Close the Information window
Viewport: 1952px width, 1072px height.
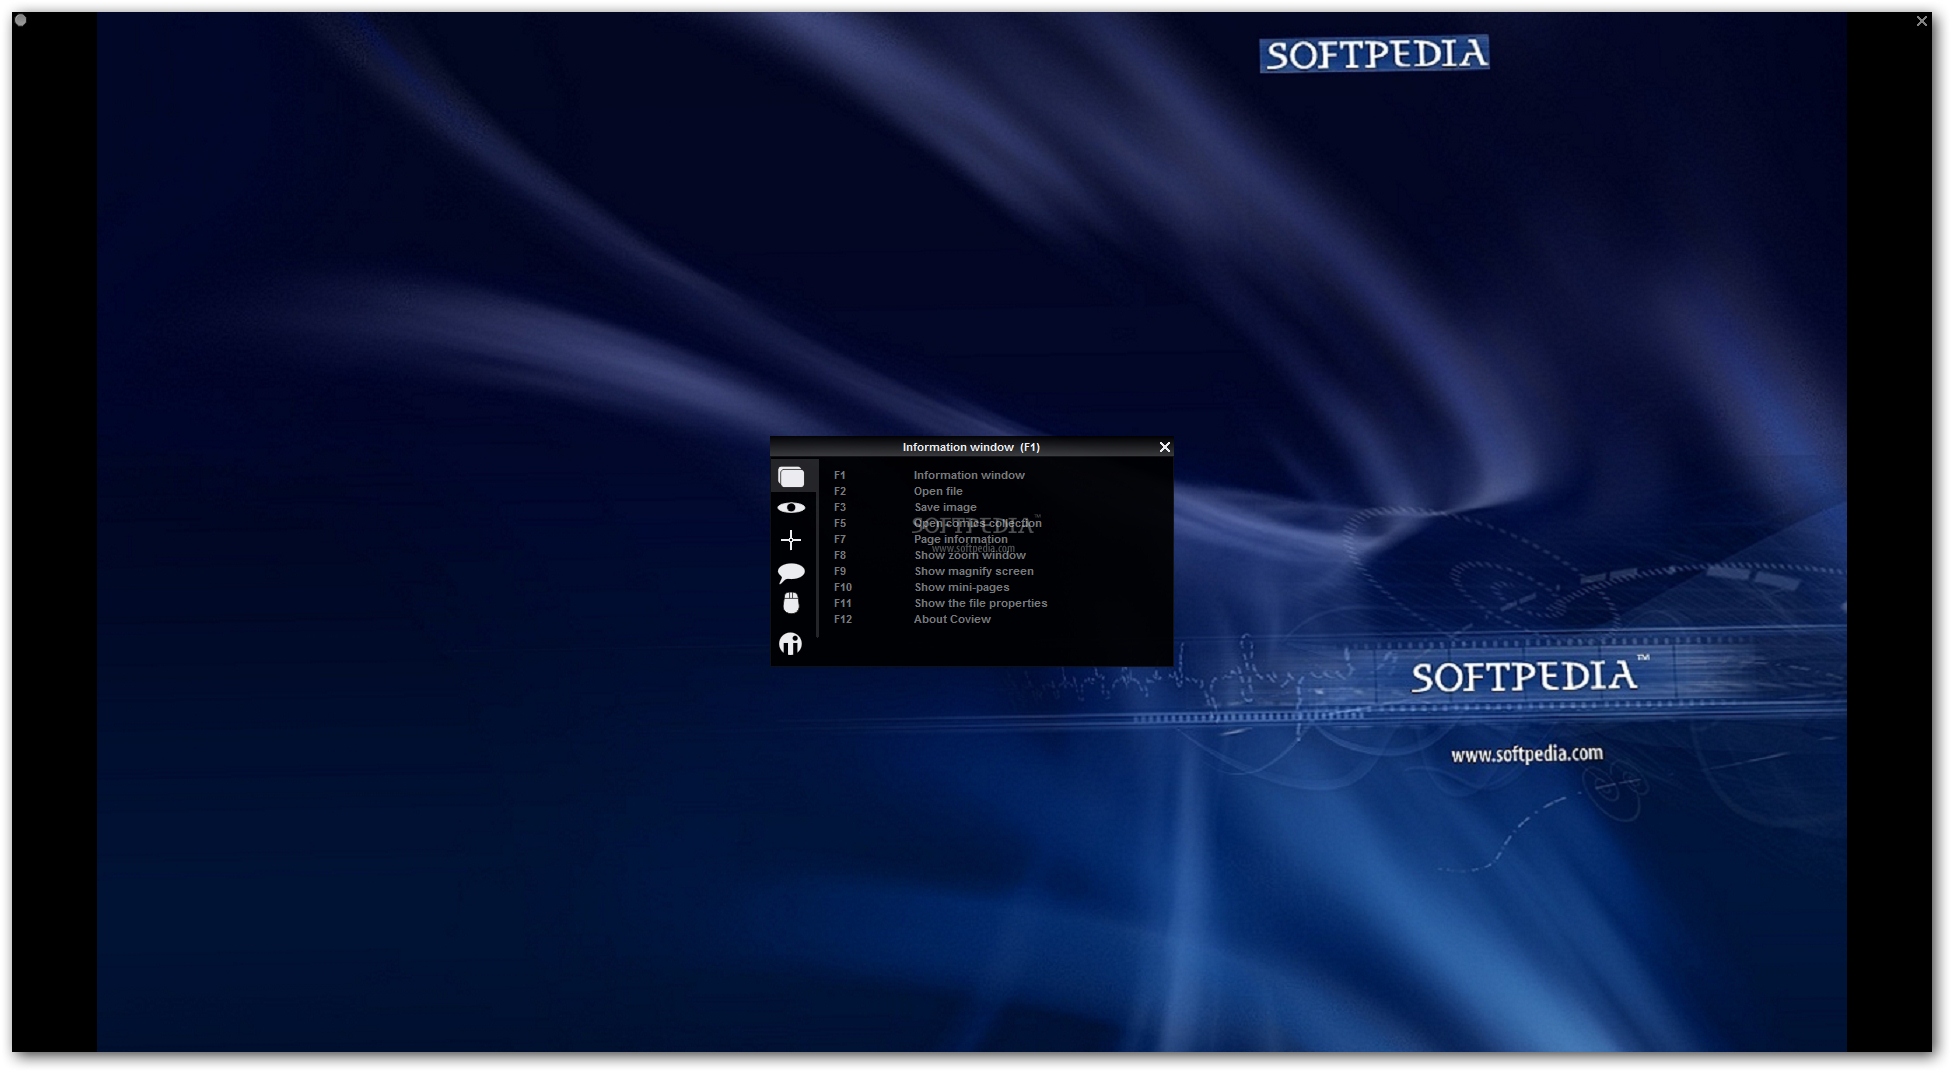click(x=1164, y=447)
